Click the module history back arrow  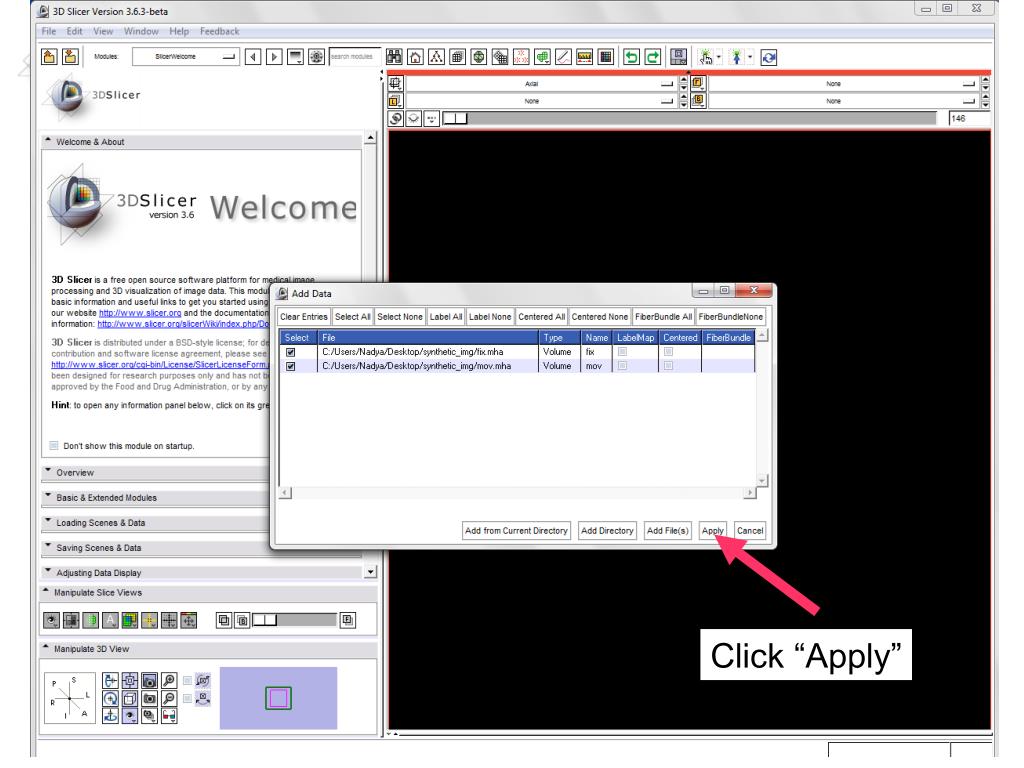tap(253, 57)
